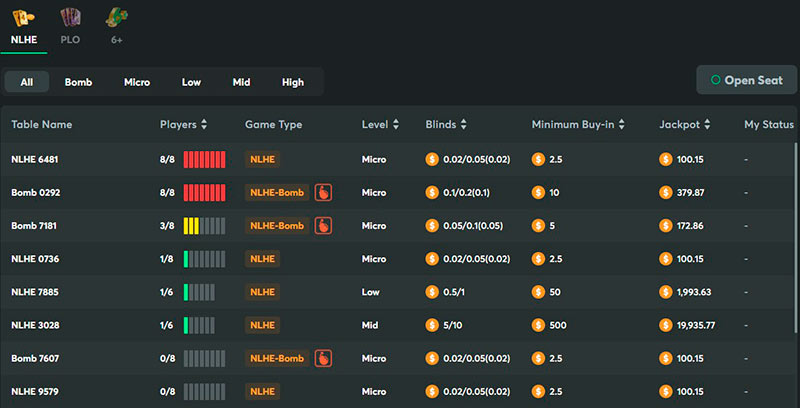Click the jackpot coin for NLHE 3028
Image resolution: width=800 pixels, height=408 pixels.
(666, 325)
